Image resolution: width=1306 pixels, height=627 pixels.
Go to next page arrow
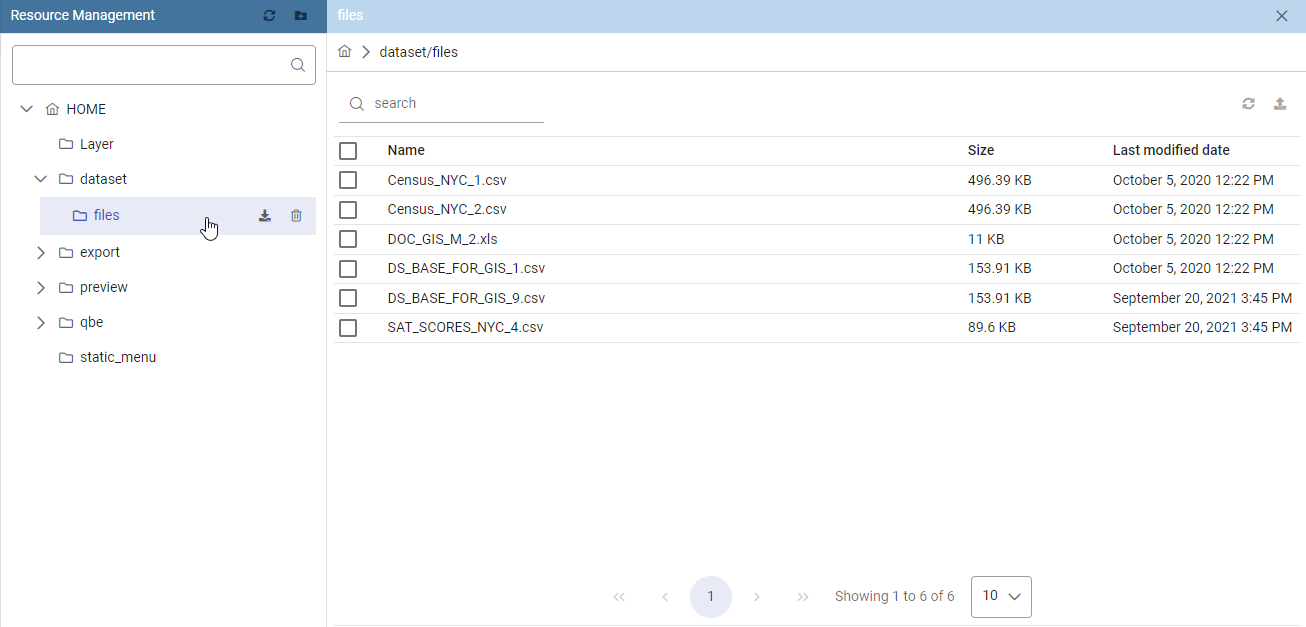[x=757, y=597]
